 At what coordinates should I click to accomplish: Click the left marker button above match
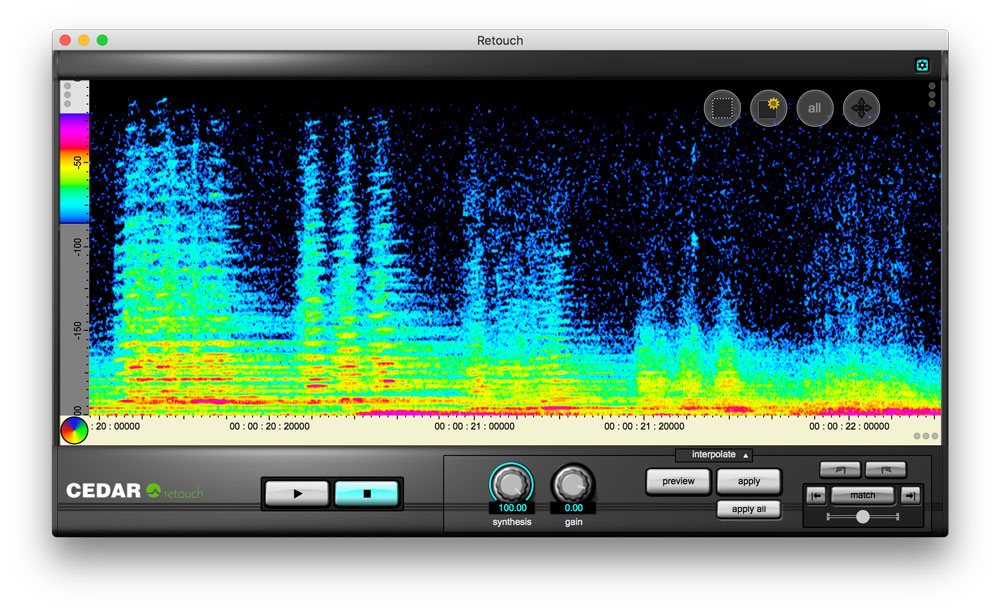coord(840,470)
